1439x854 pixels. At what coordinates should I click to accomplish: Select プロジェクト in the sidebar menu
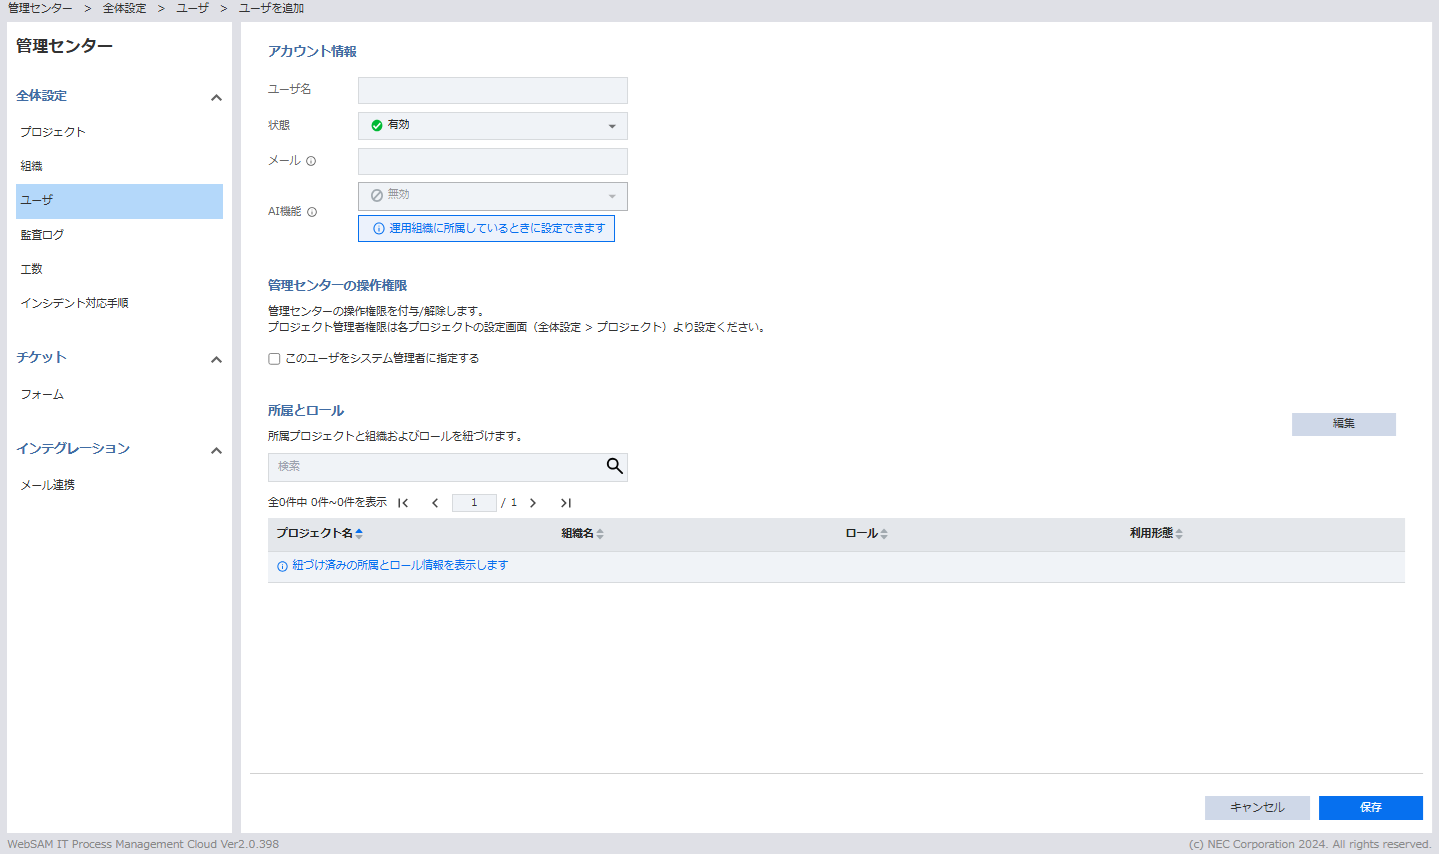point(53,132)
